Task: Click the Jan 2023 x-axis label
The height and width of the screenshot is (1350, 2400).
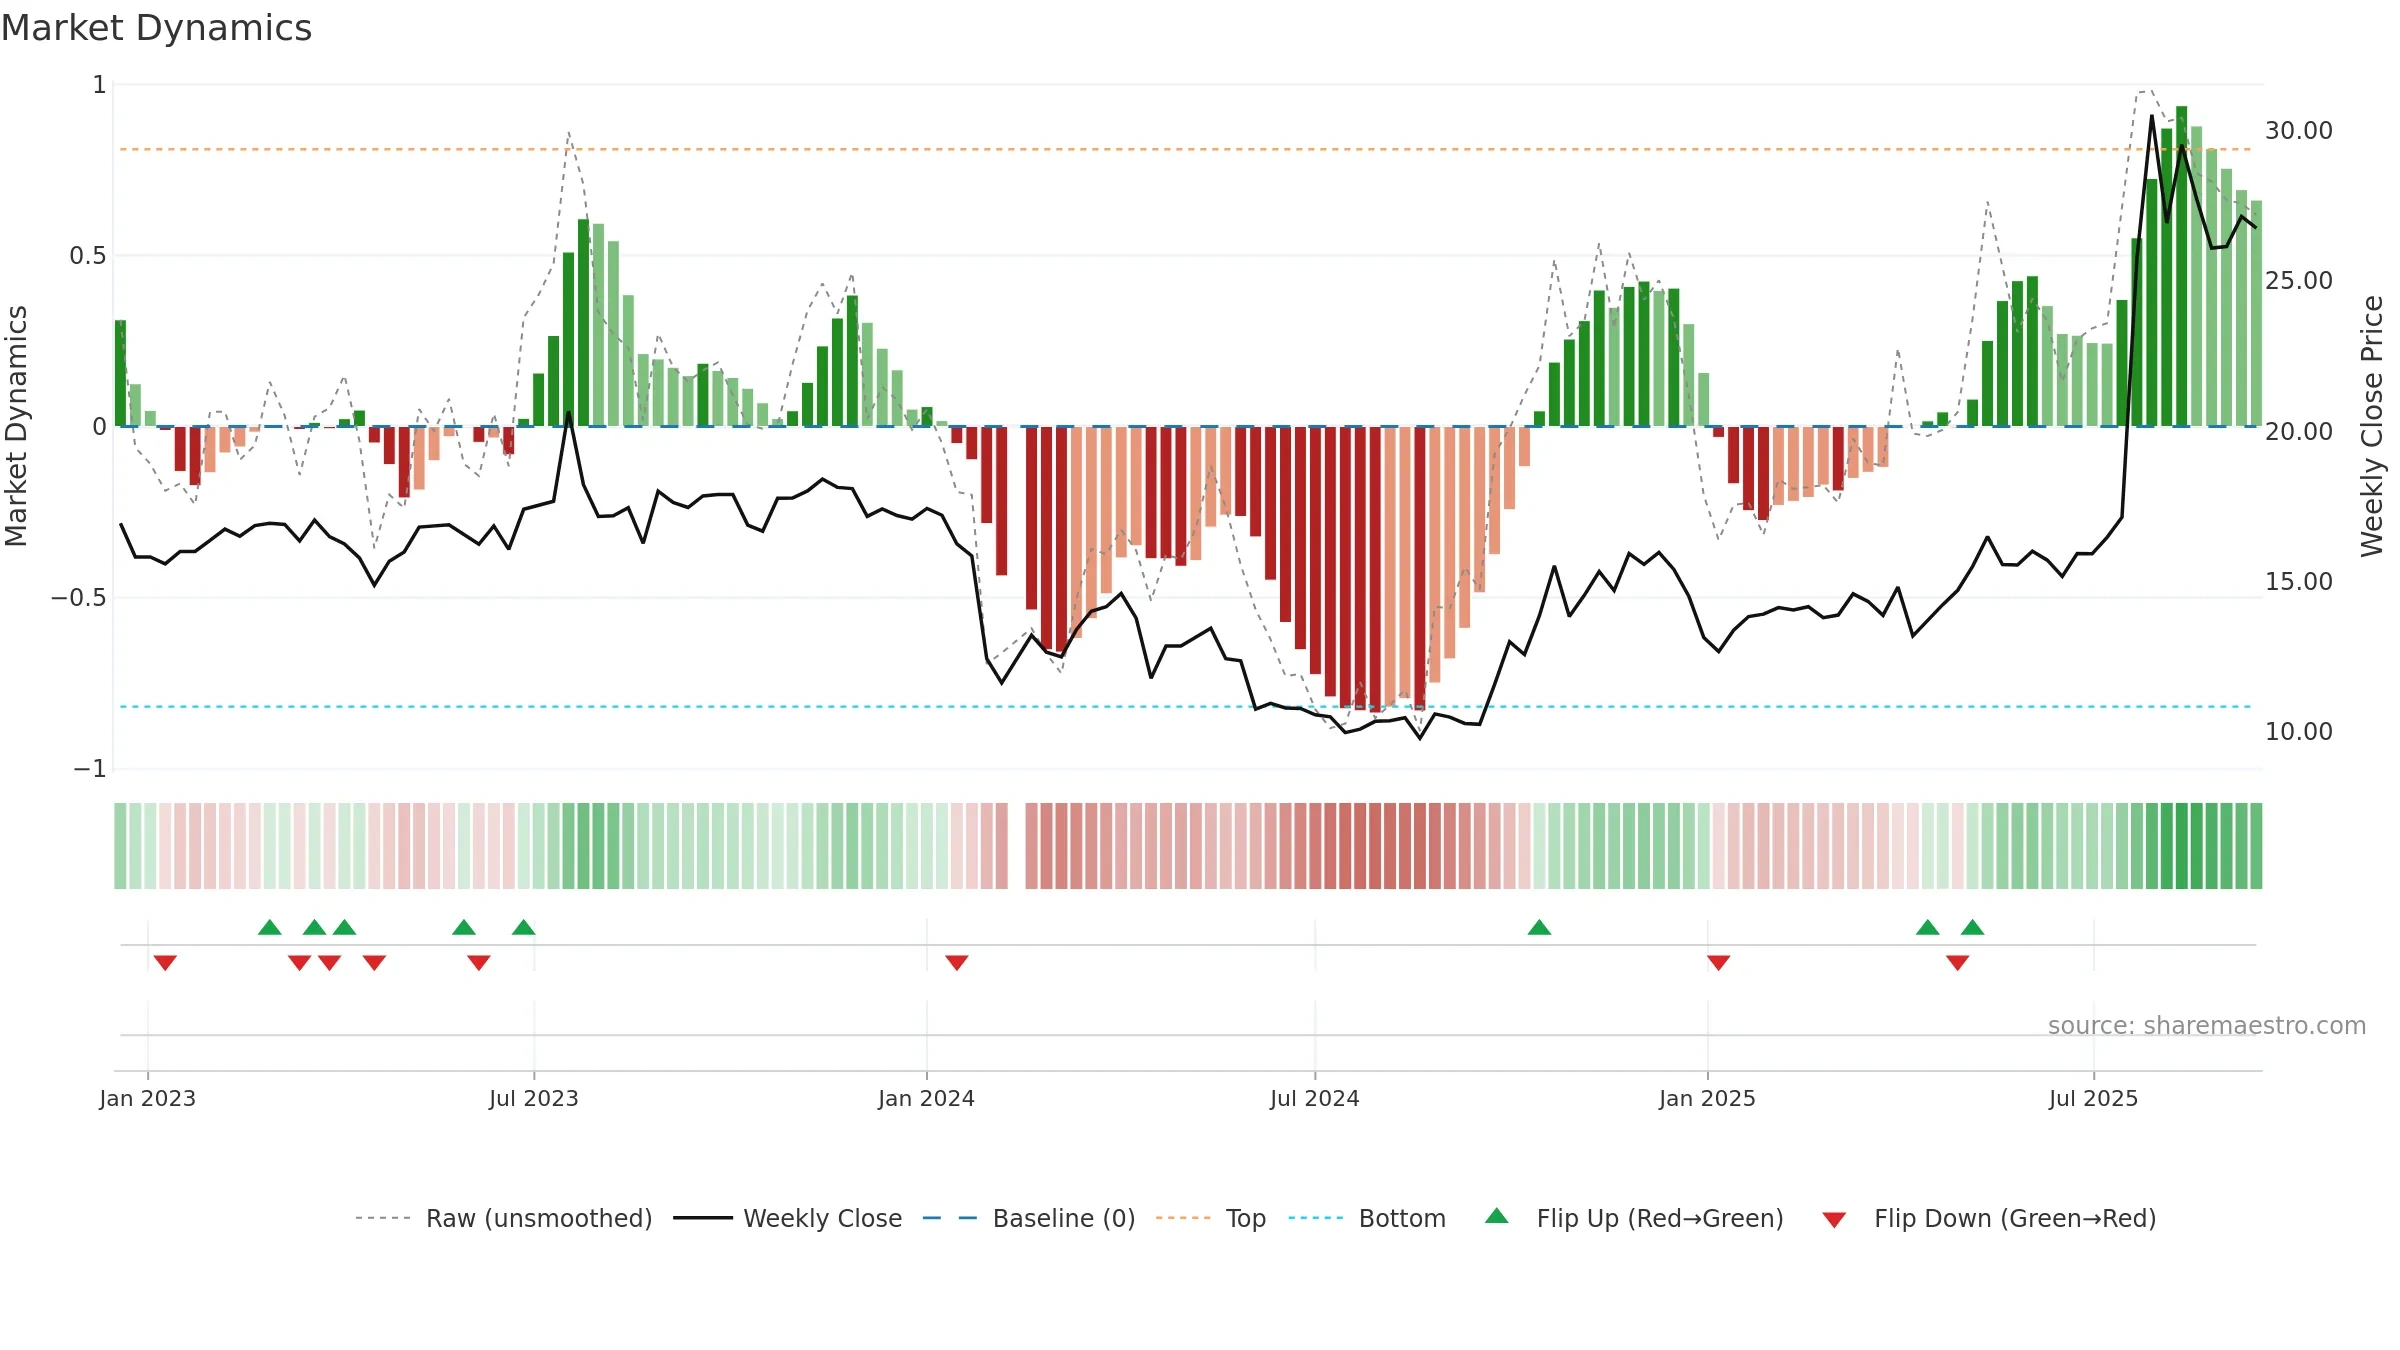Action: pos(148,1098)
